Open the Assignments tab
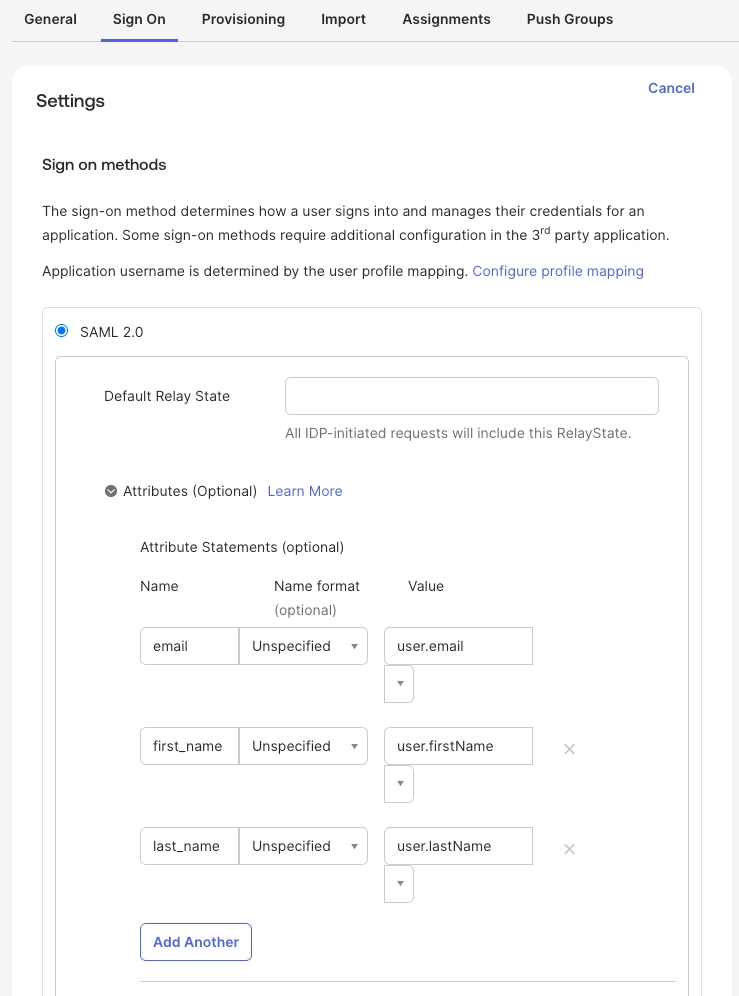Image resolution: width=739 pixels, height=996 pixels. click(x=446, y=19)
